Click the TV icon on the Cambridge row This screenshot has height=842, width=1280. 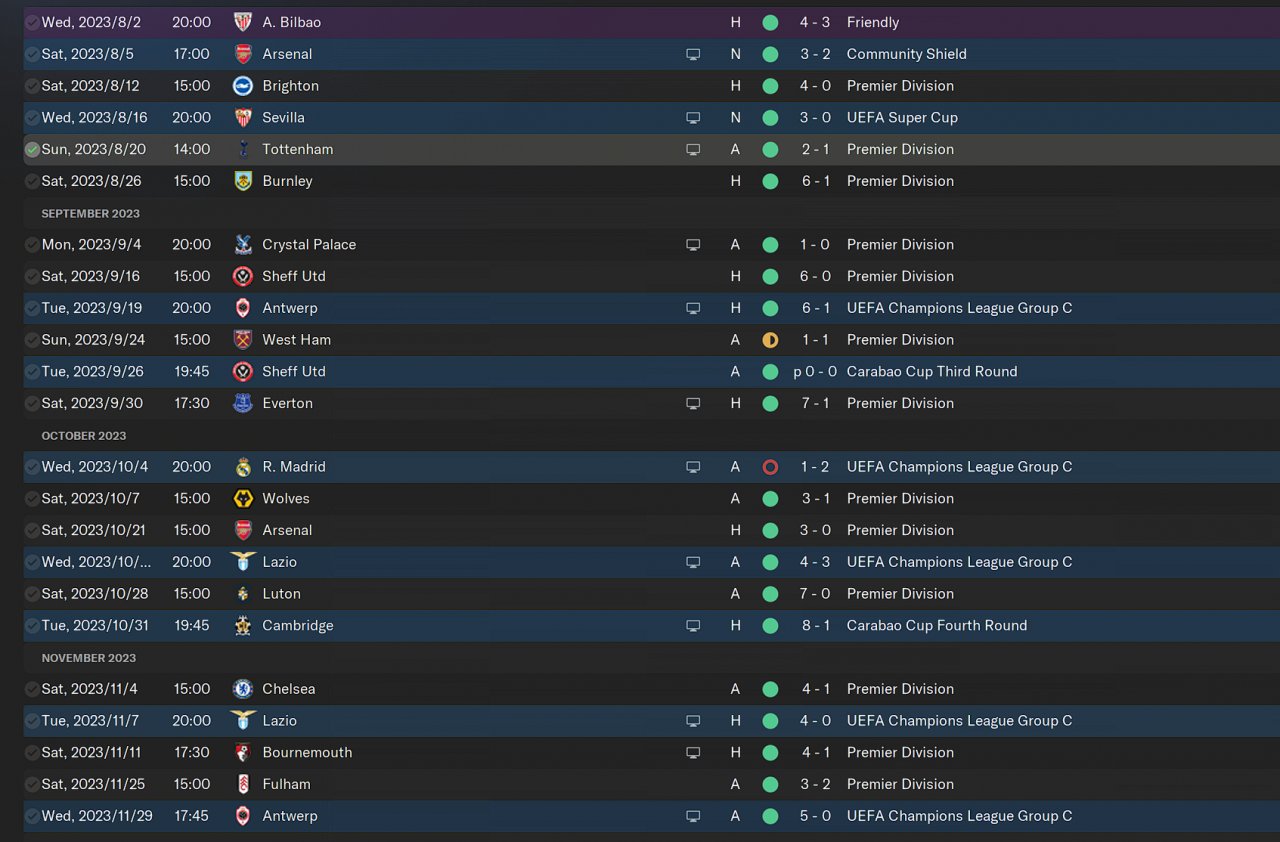coord(693,626)
